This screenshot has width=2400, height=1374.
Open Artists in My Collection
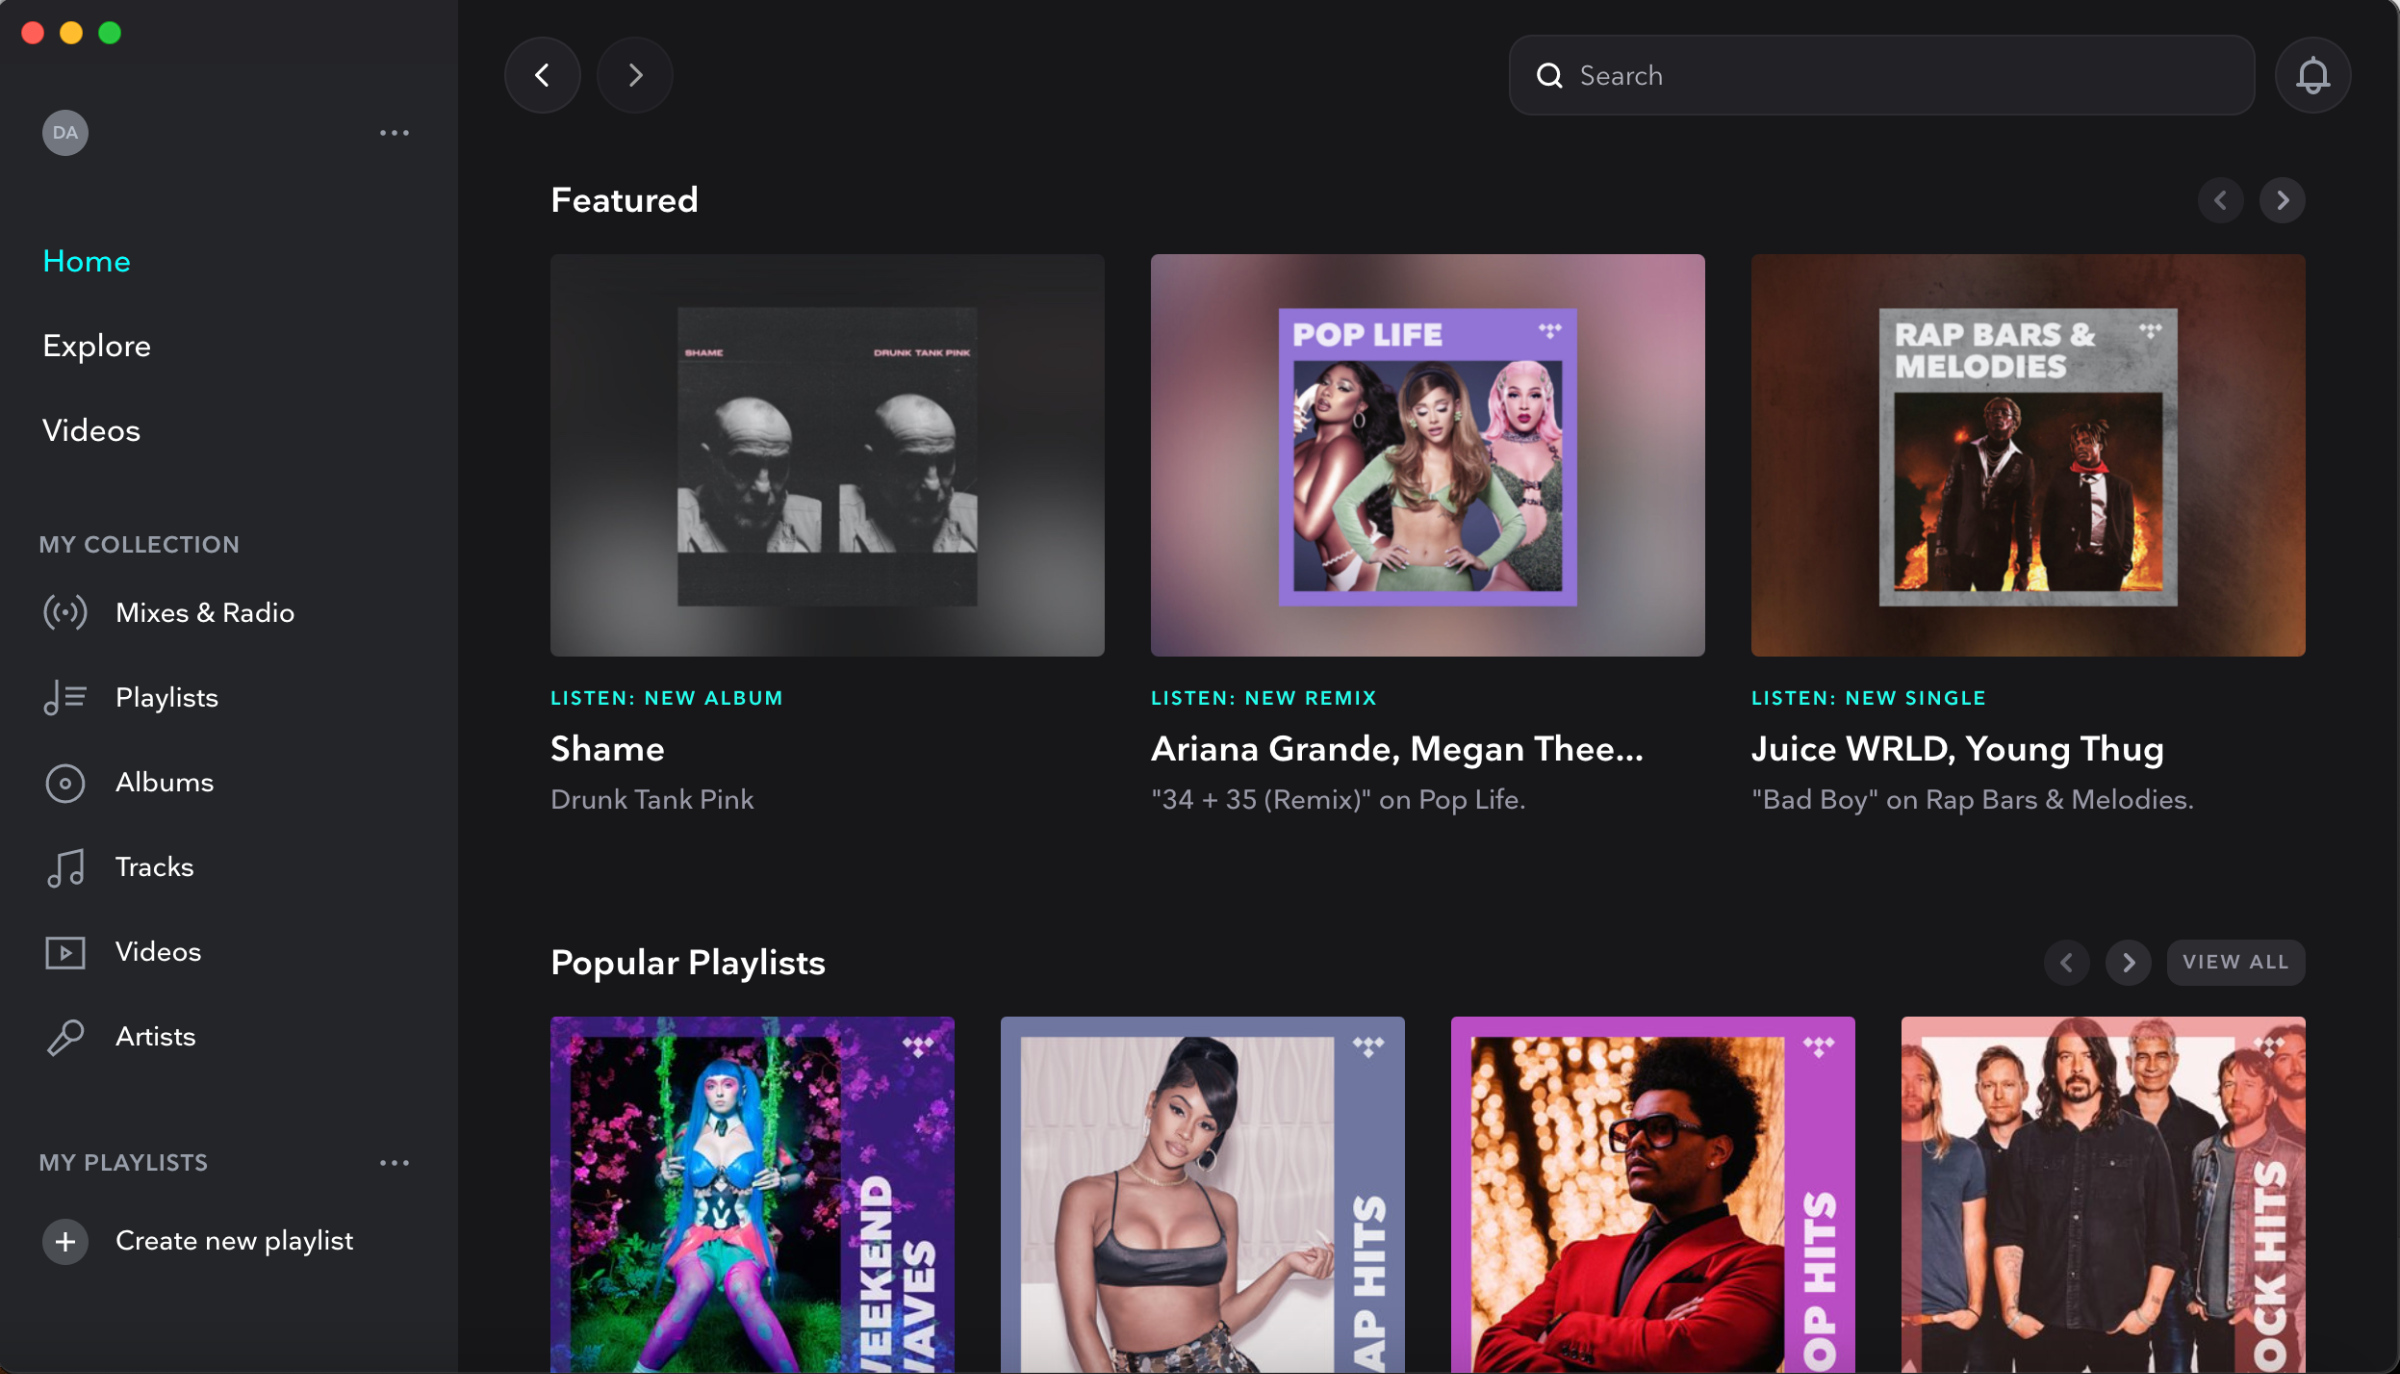click(x=155, y=1037)
